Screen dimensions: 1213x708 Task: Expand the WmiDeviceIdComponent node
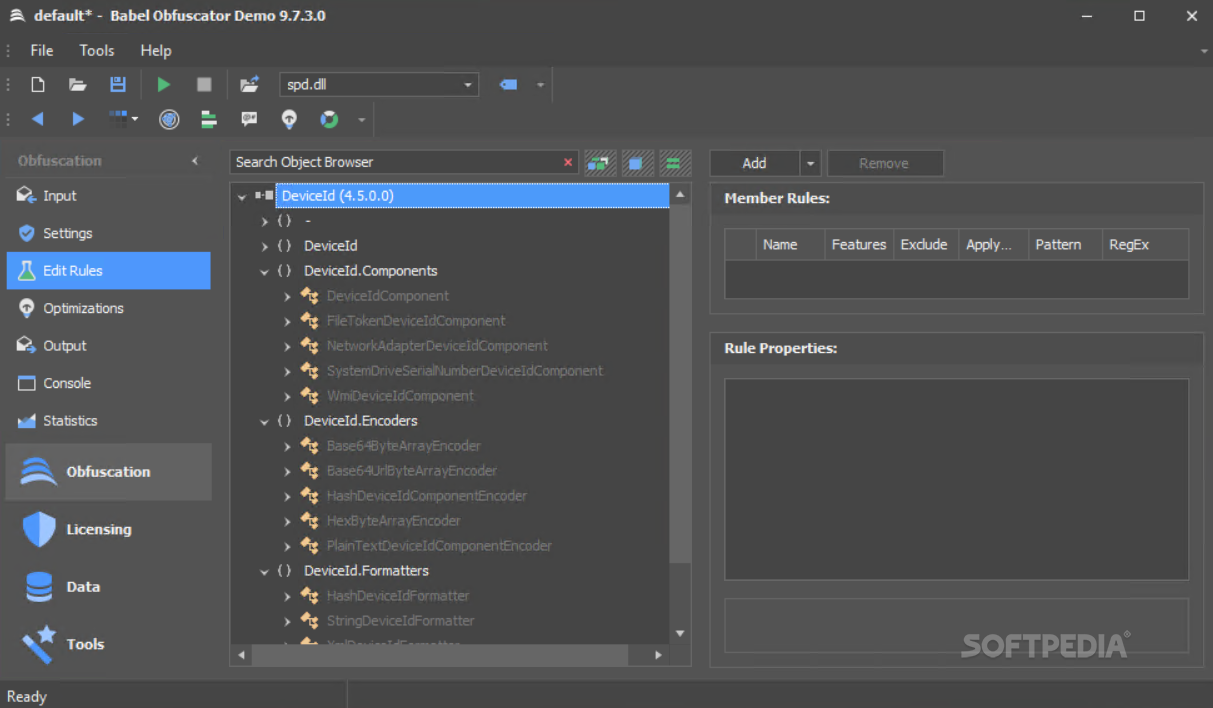[x=287, y=396]
